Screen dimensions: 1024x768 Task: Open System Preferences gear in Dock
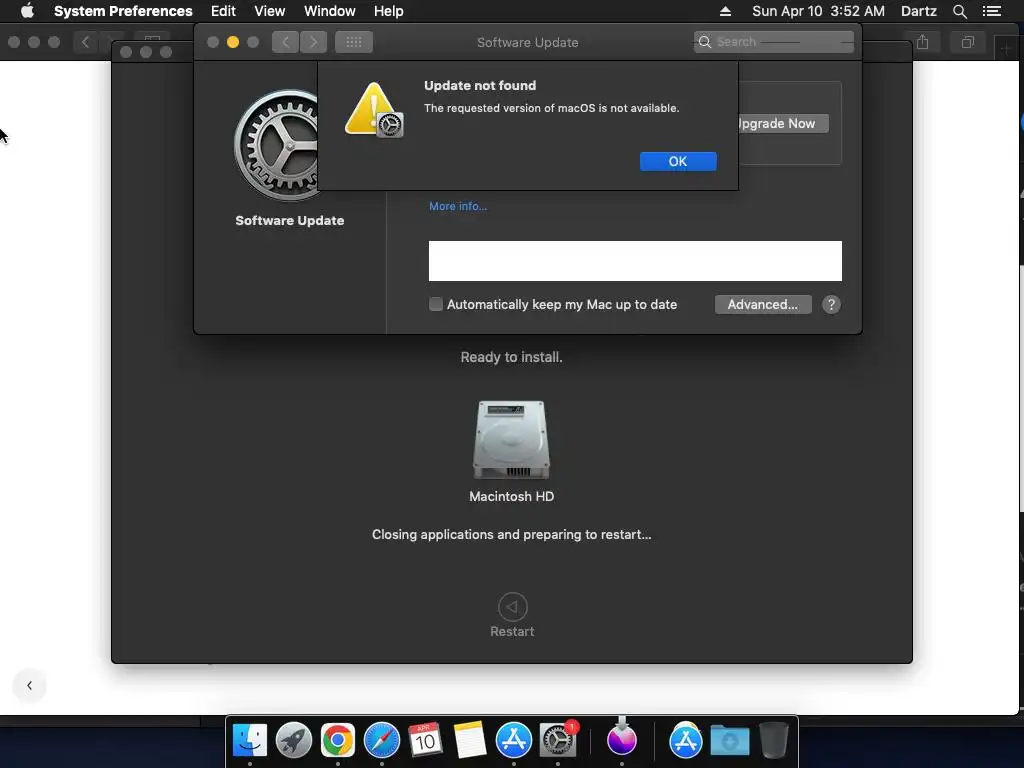tap(558, 741)
